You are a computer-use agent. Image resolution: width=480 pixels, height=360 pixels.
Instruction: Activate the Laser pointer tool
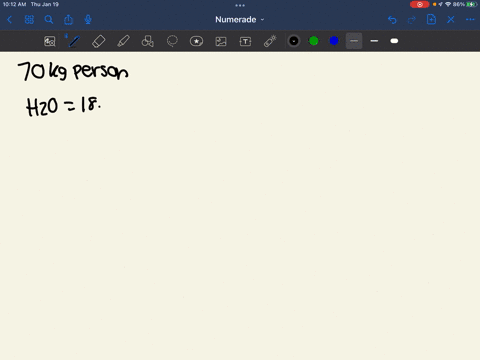pyautogui.click(x=270, y=41)
